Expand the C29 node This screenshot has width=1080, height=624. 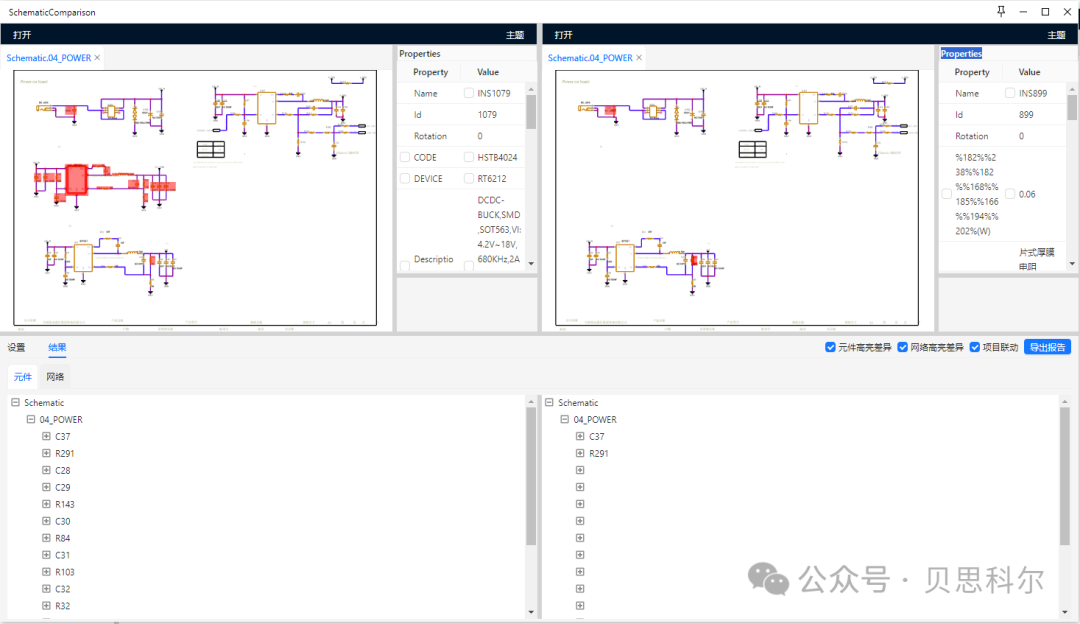46,487
